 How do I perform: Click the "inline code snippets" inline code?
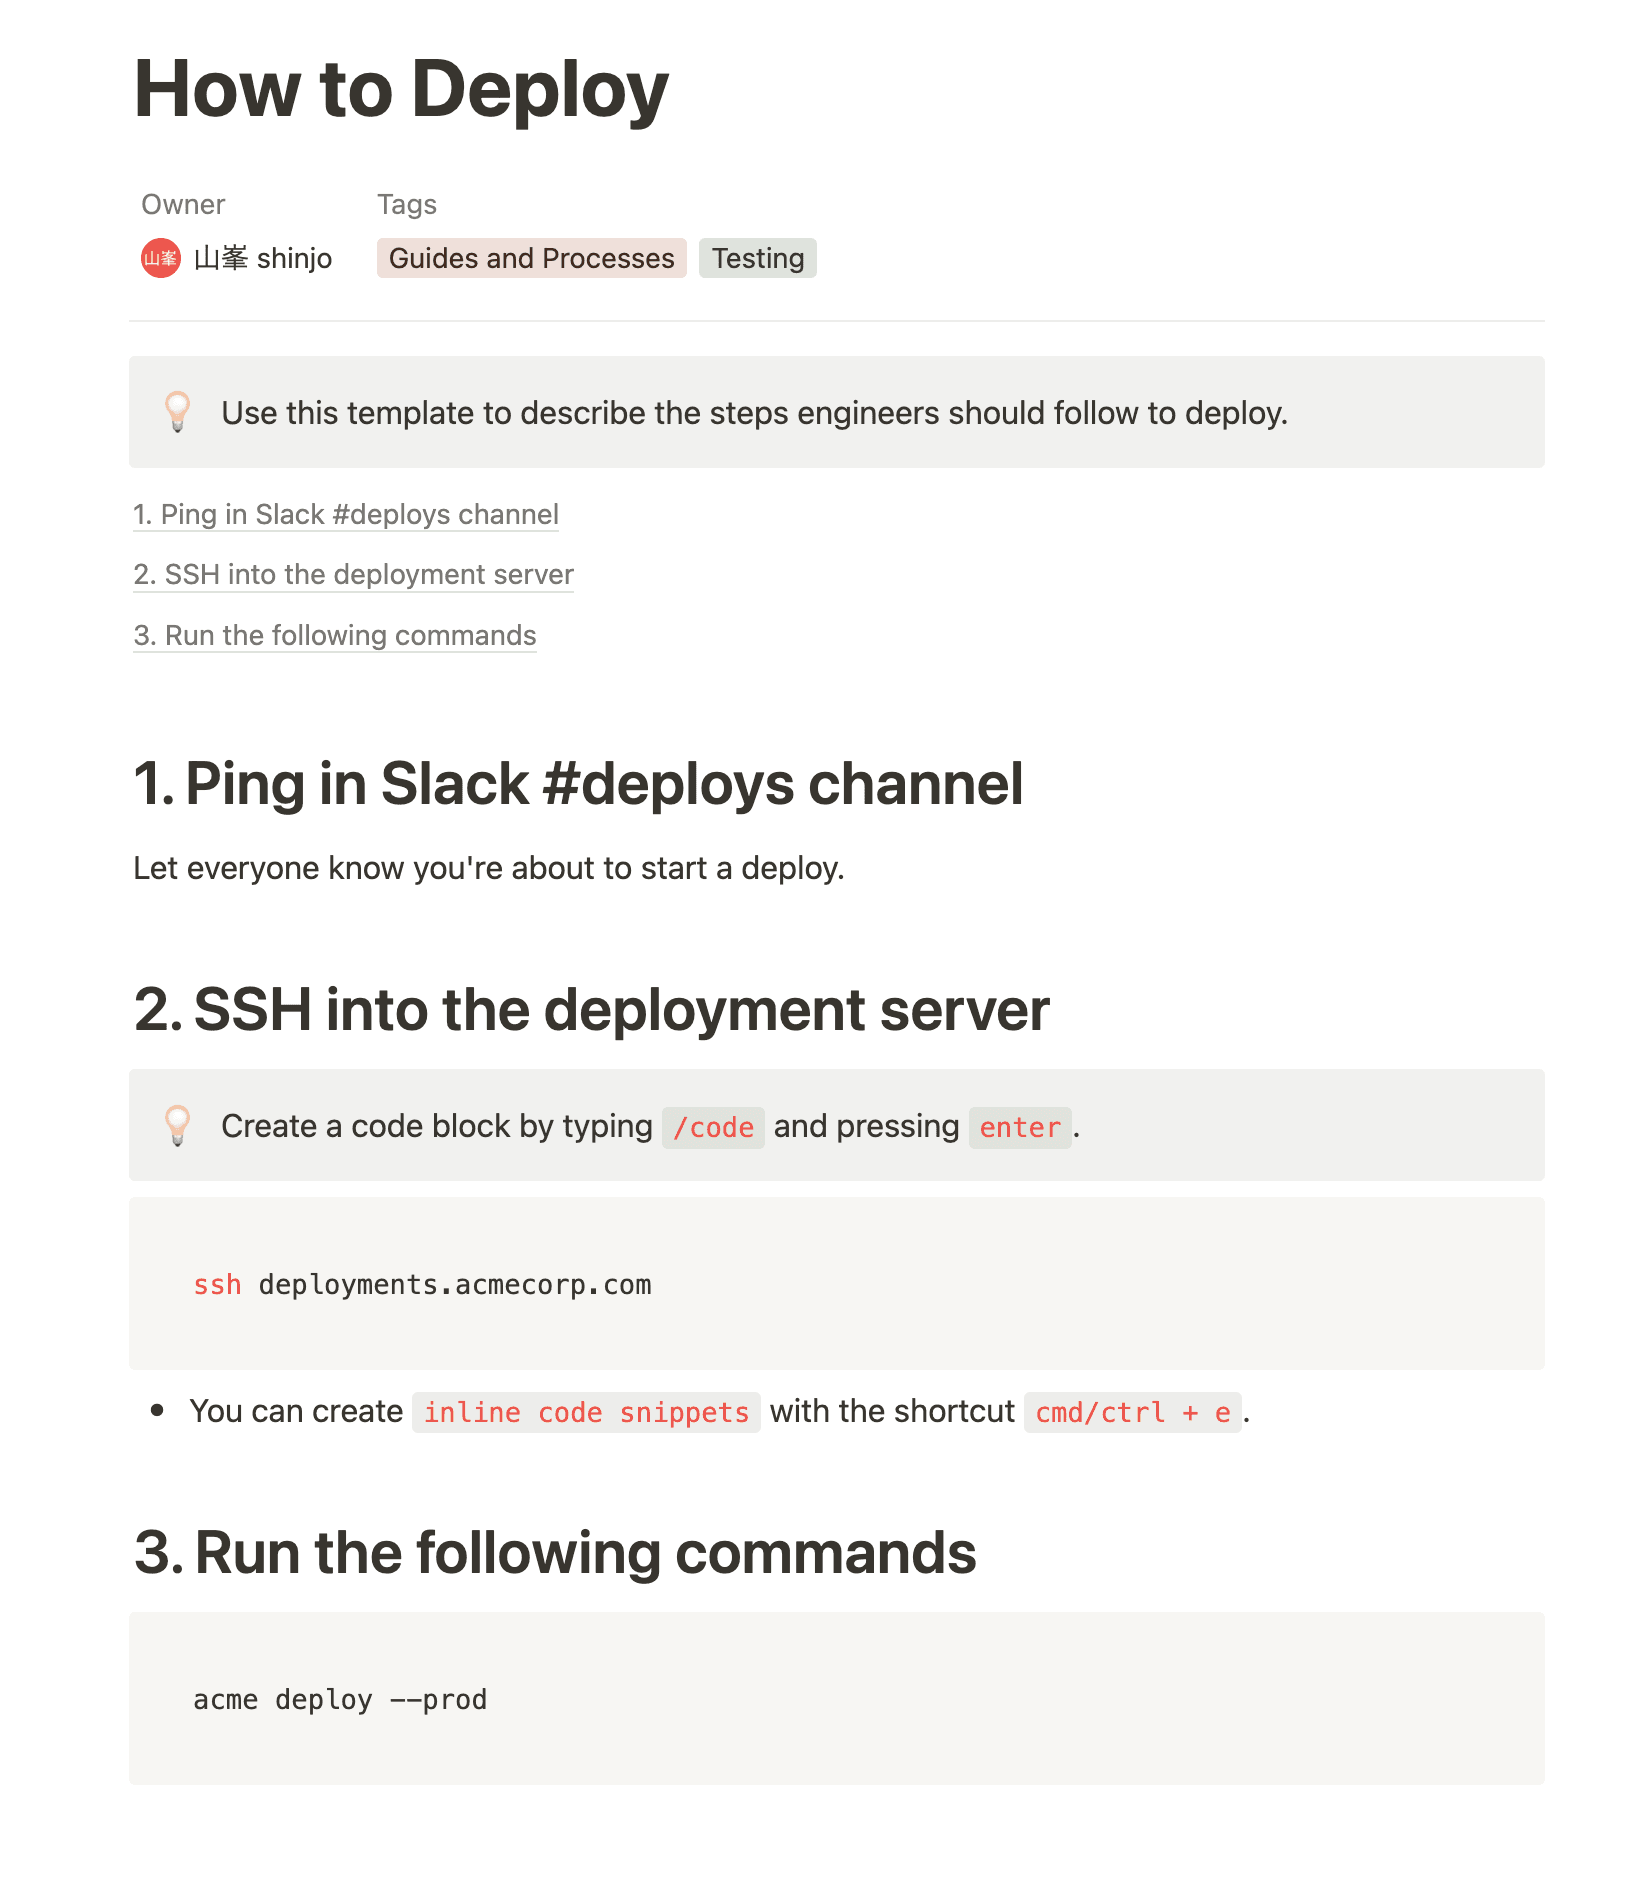pos(585,1411)
